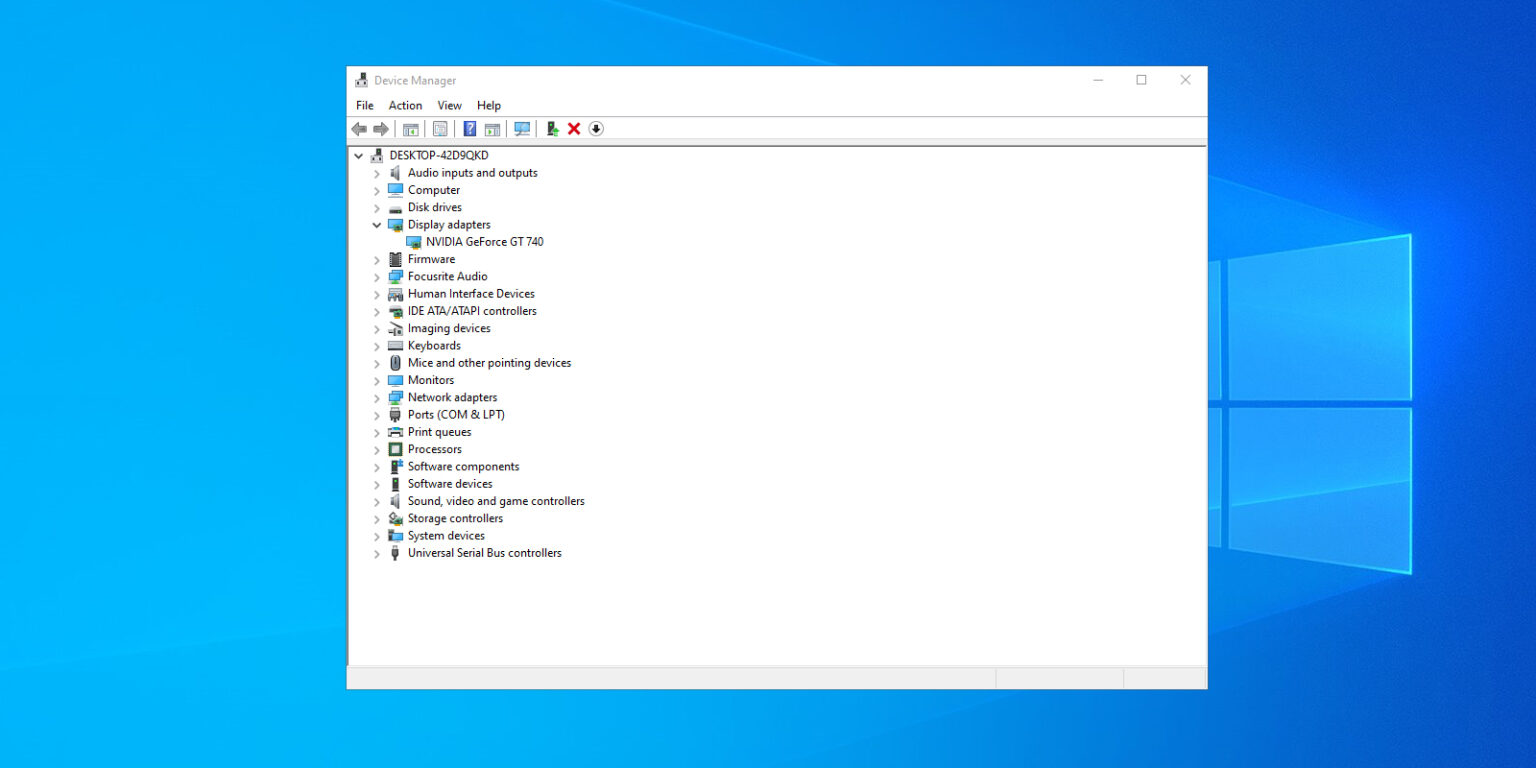This screenshot has width=1536, height=768.
Task: Click the Update device driver icon
Action: pyautogui.click(x=551, y=129)
